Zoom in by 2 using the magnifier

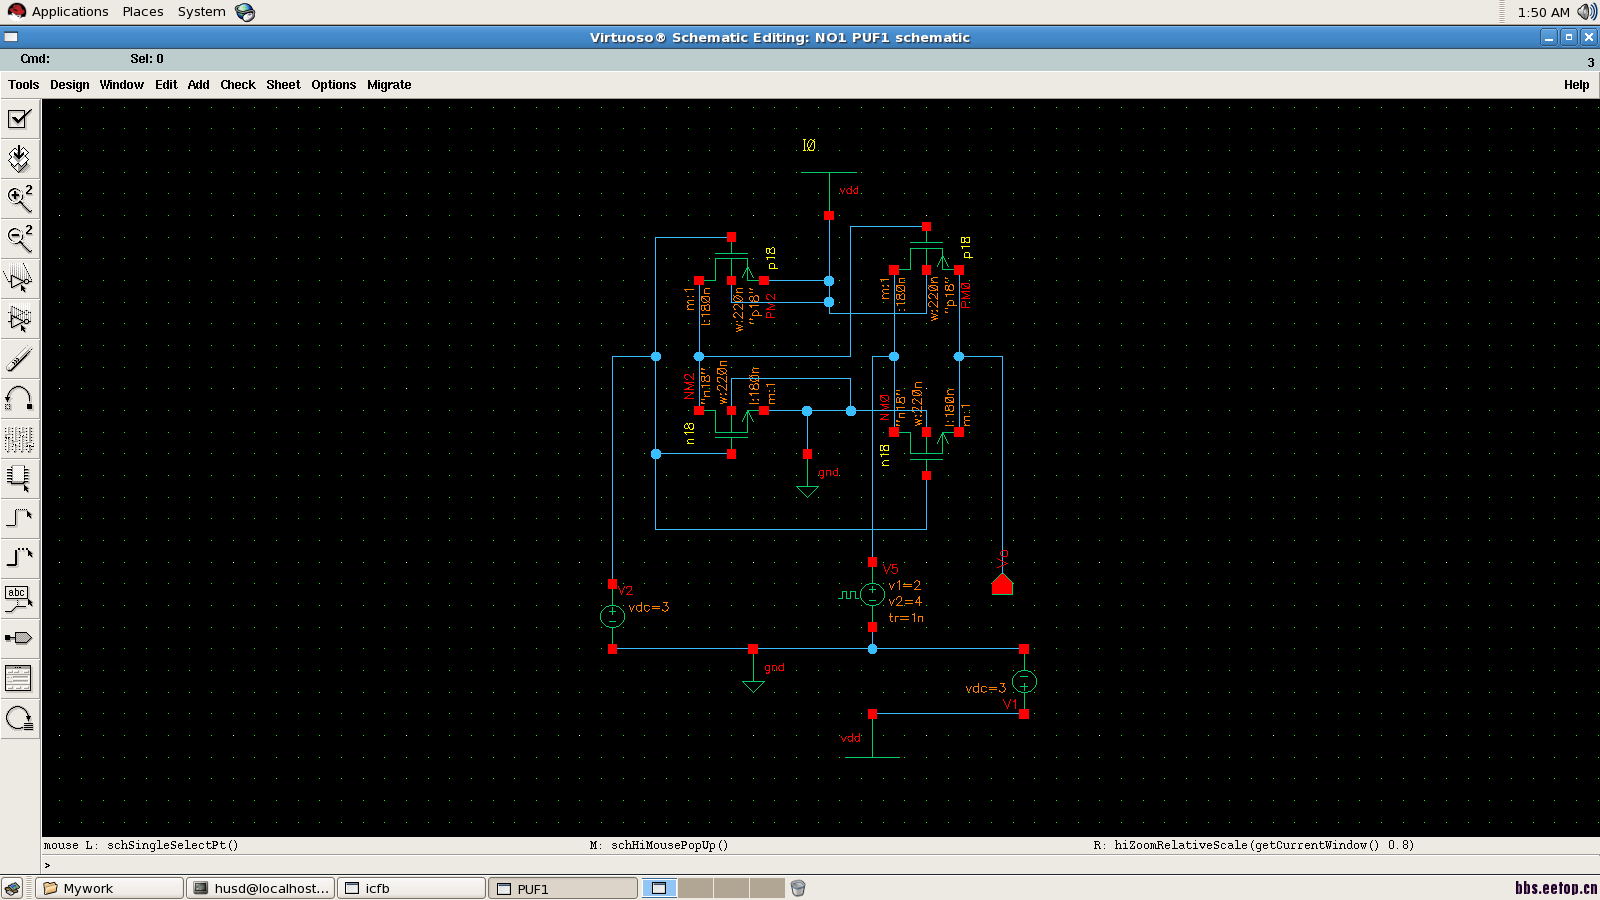point(19,199)
